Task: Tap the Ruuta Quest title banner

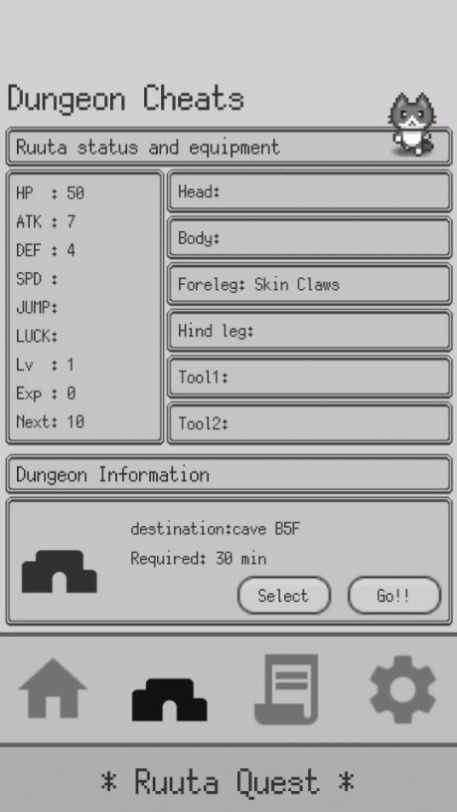Action: pos(228,782)
